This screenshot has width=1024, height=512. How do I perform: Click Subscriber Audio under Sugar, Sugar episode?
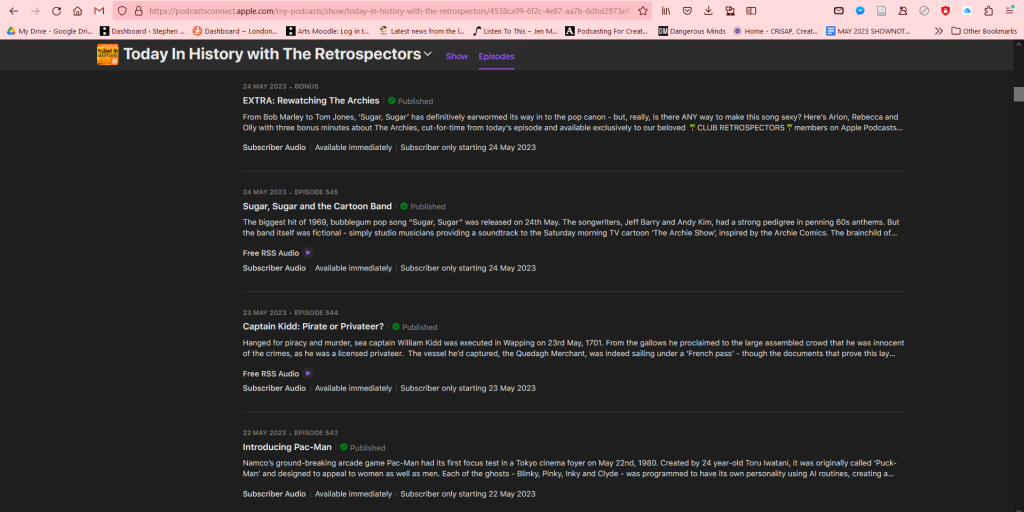pyautogui.click(x=274, y=268)
